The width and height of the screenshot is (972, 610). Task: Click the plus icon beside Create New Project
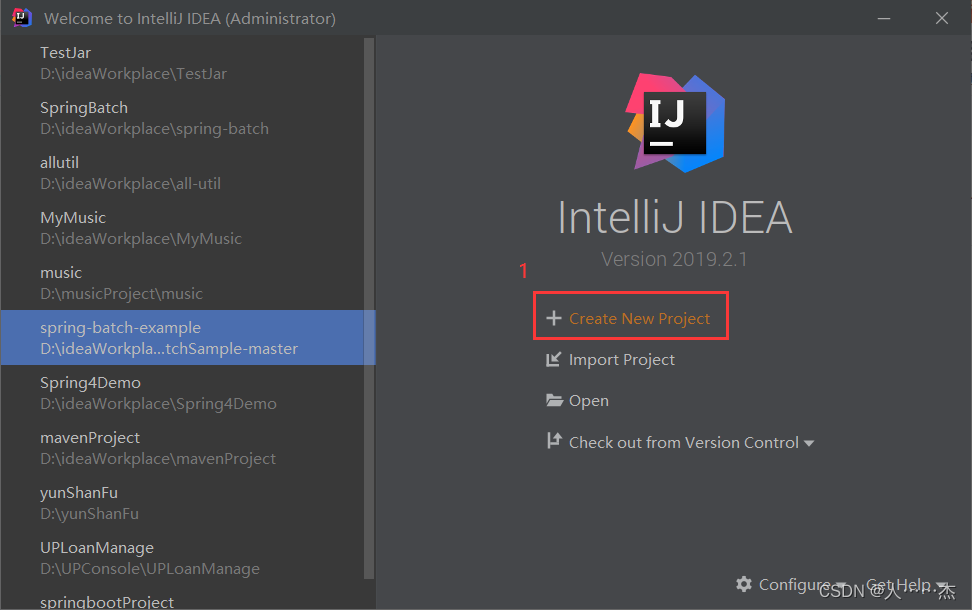tap(554, 318)
